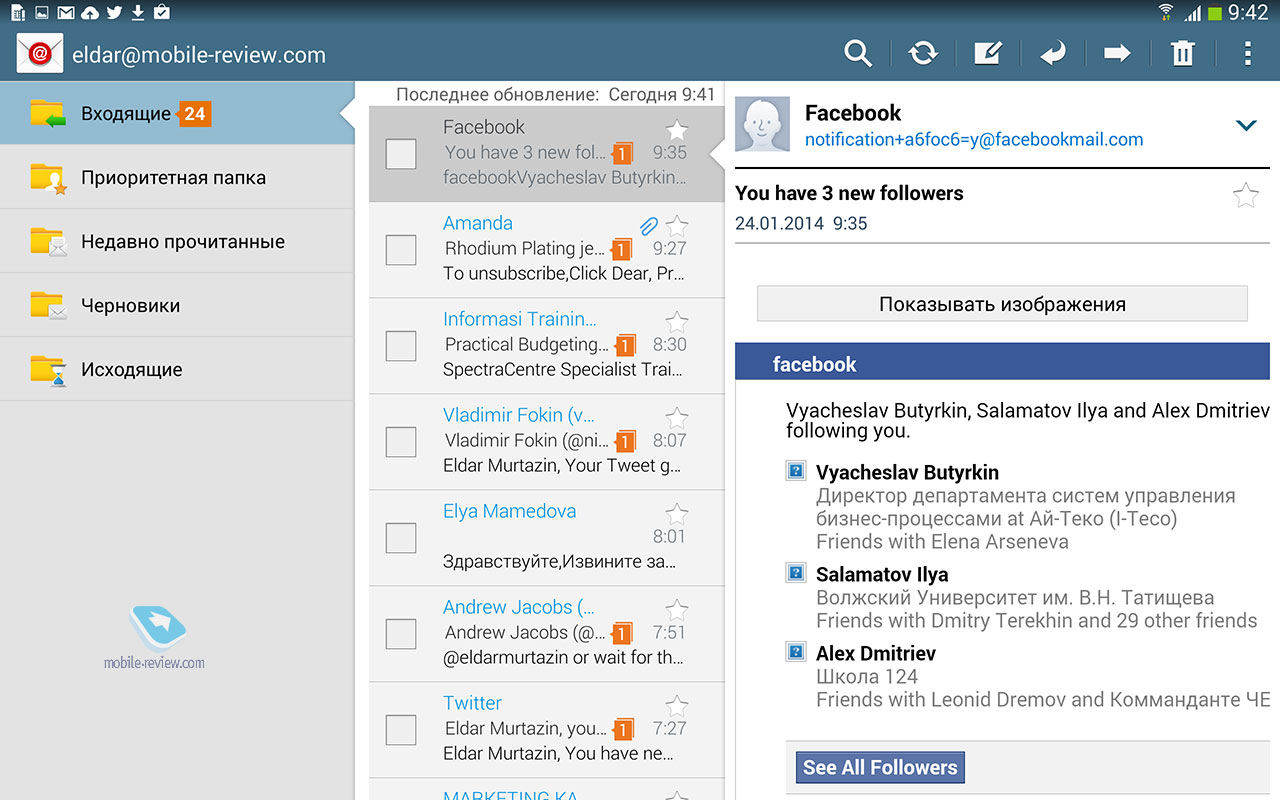The height and width of the screenshot is (800, 1280).
Task: Tap the email app icon
Action: tap(40, 54)
